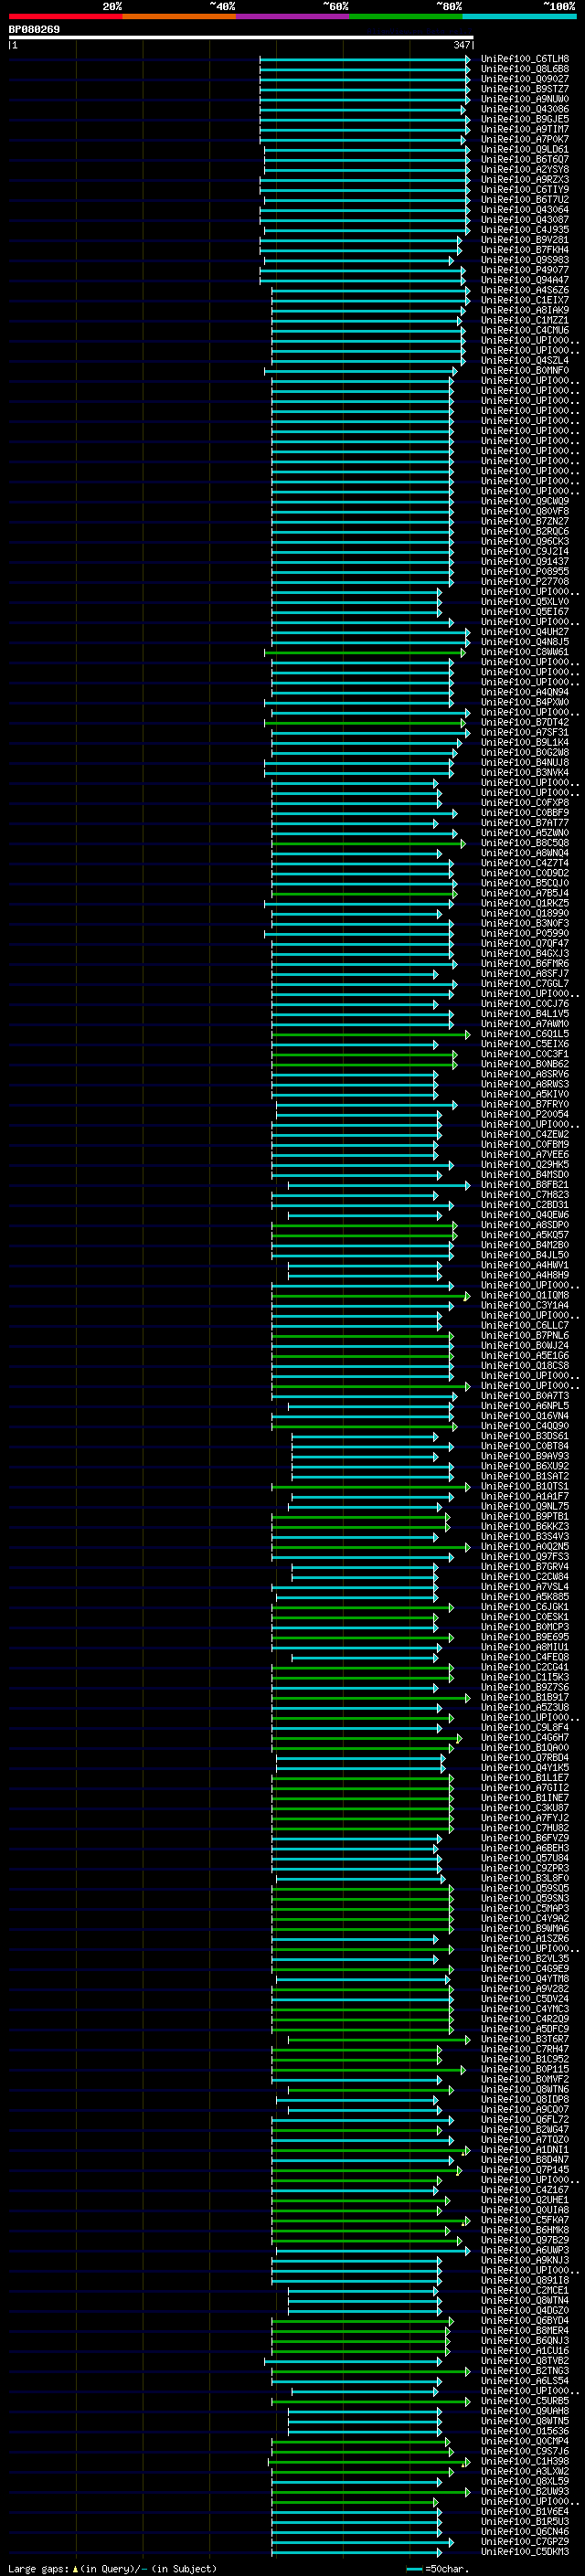Click the cyan =50char scale legend bar
This screenshot has height=2576, width=585.
(414, 2568)
